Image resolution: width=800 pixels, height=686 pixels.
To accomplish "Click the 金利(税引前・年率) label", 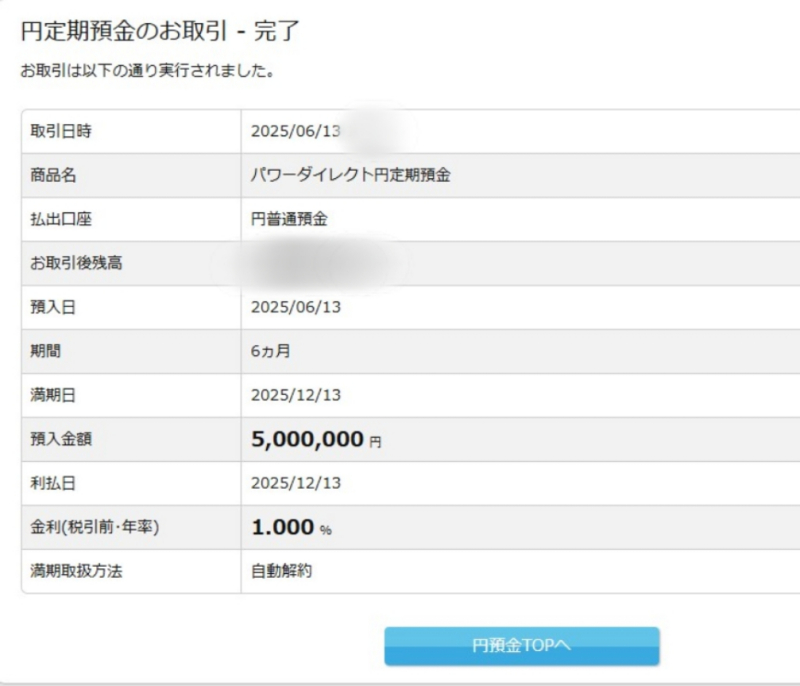I will click(94, 526).
